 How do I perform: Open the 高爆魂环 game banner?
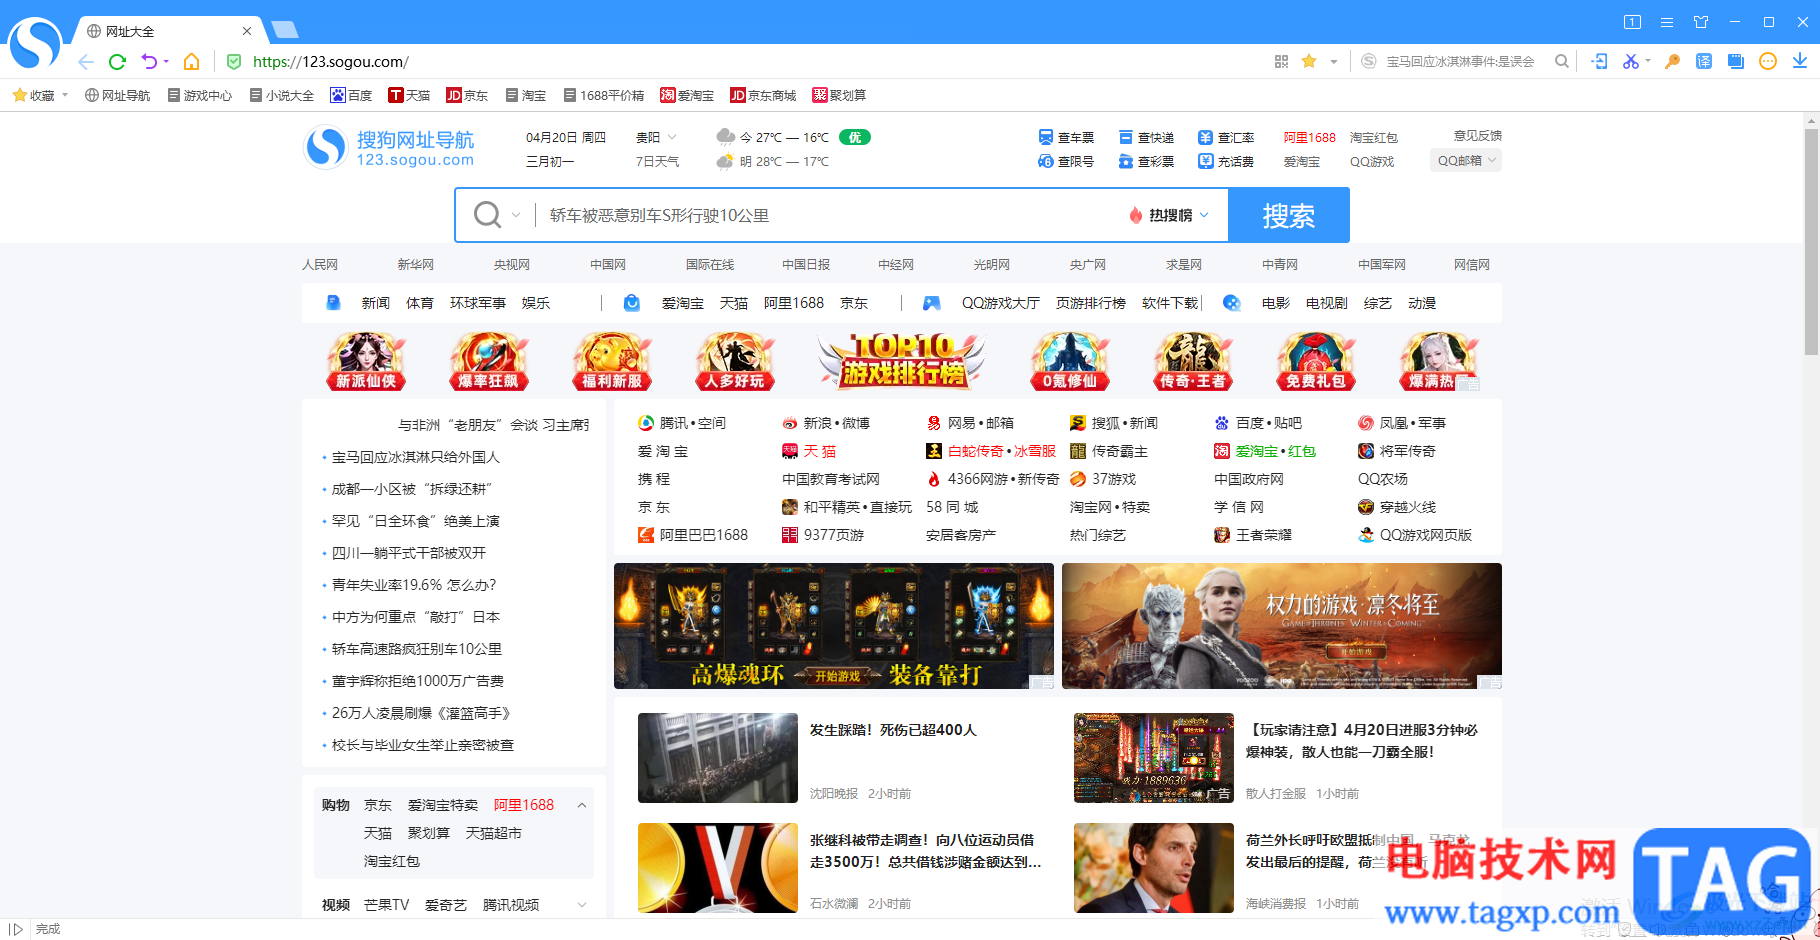pos(834,626)
